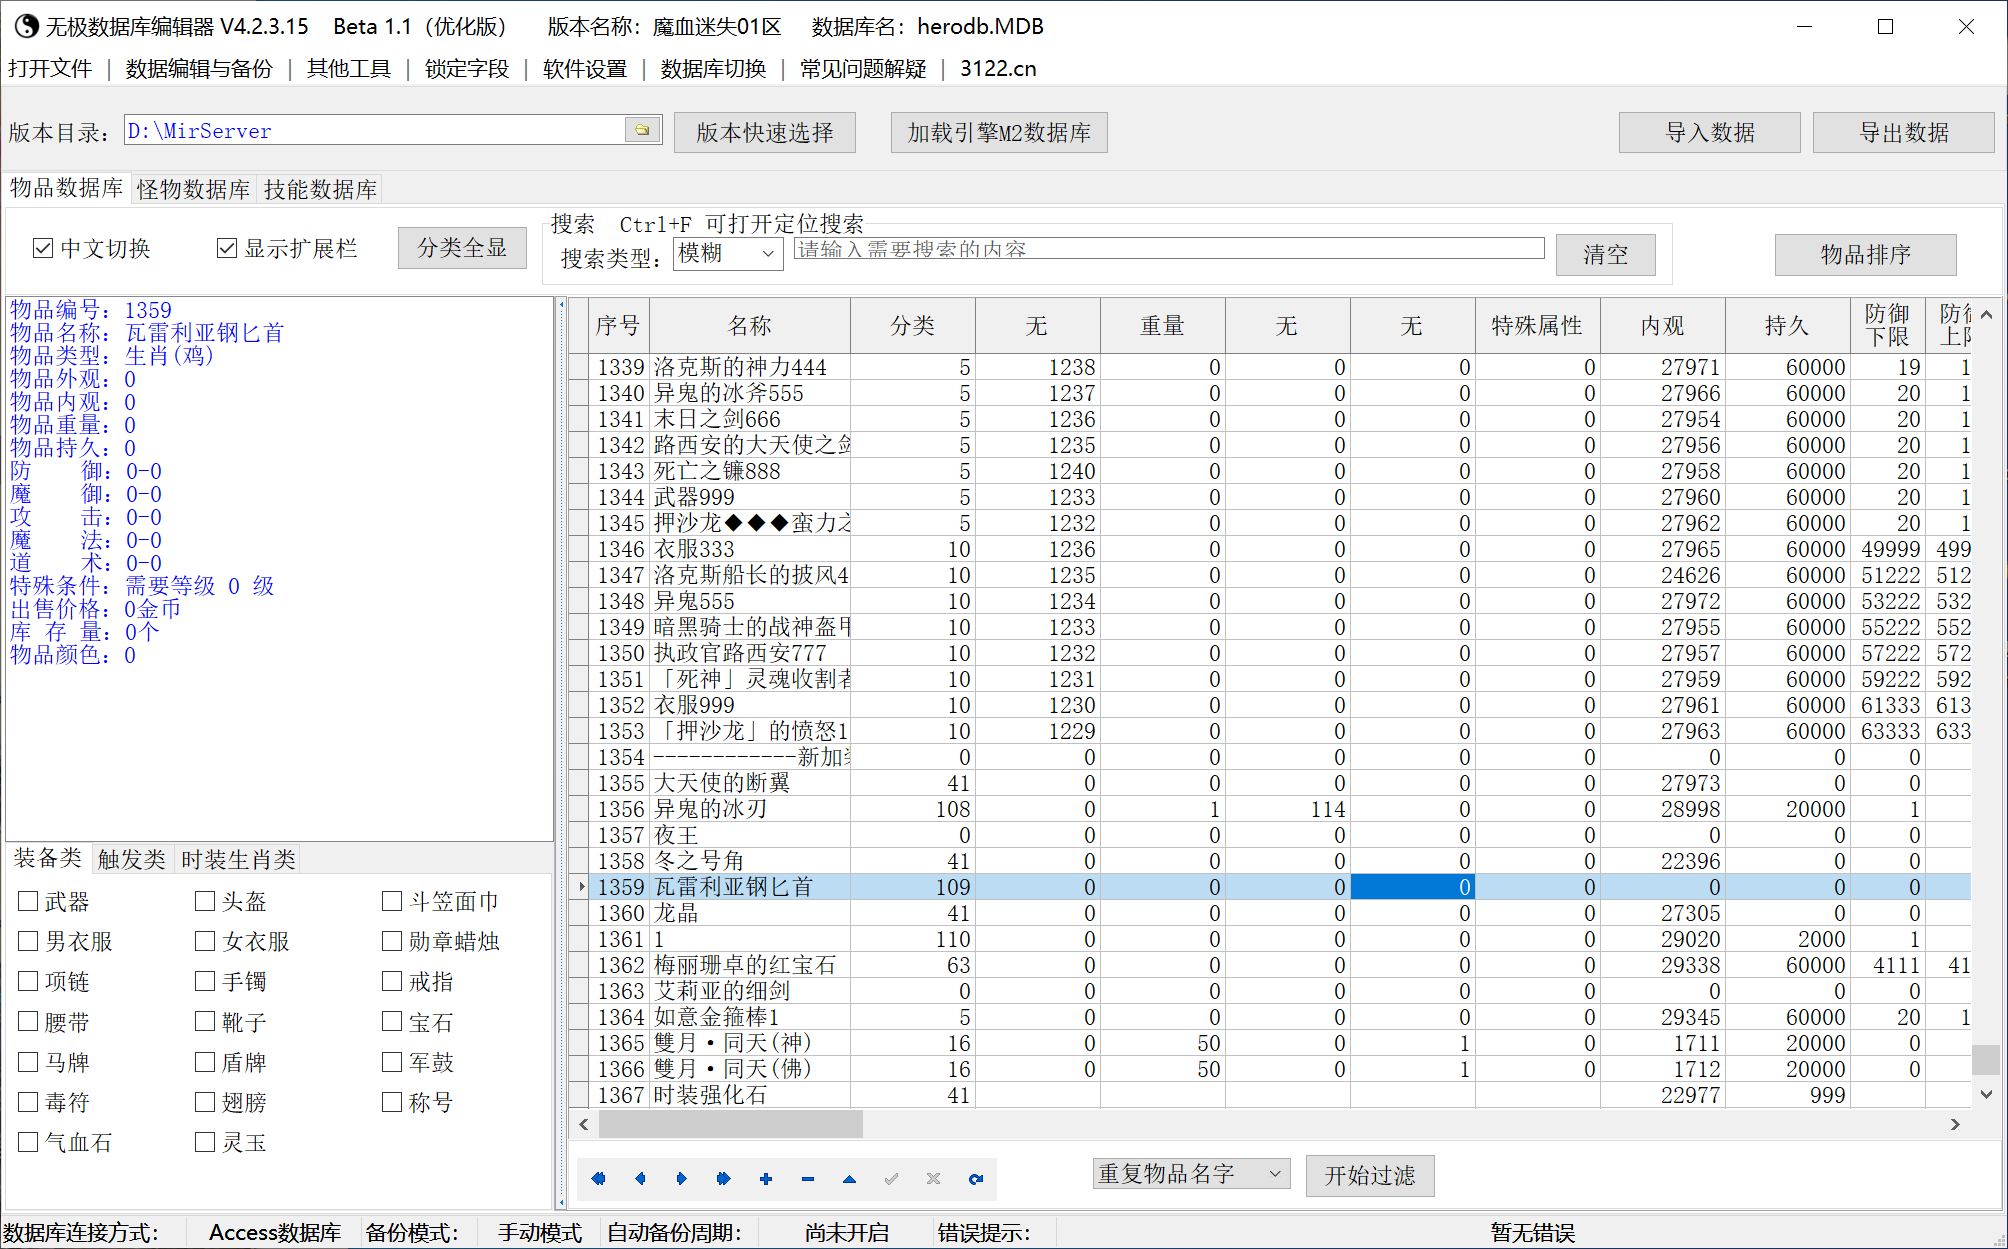Open 数据库切换 menu

713,68
